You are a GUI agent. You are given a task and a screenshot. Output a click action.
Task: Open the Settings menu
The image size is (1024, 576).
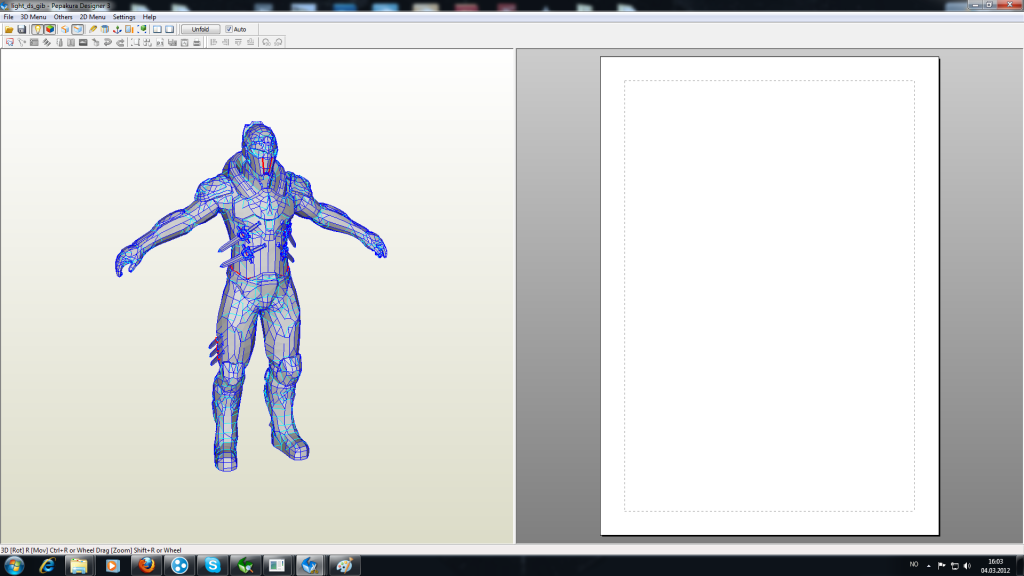point(123,17)
